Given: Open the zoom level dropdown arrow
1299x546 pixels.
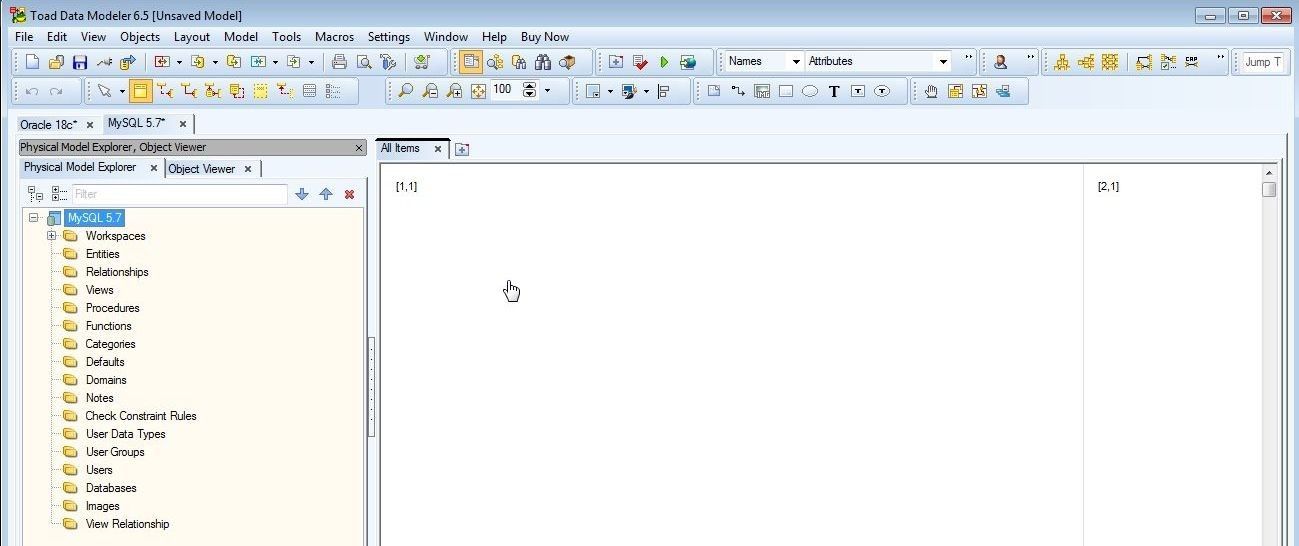Looking at the screenshot, I should (547, 91).
